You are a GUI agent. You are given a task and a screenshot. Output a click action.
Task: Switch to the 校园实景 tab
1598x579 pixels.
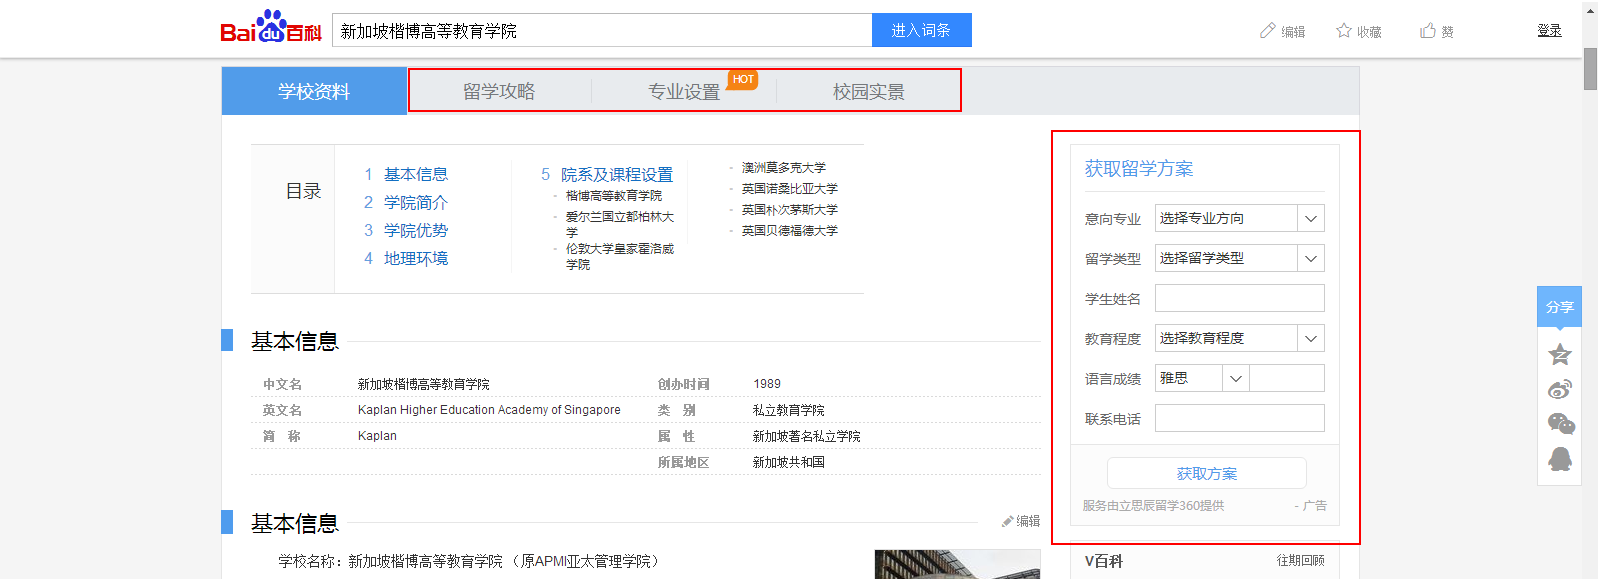[x=869, y=91]
